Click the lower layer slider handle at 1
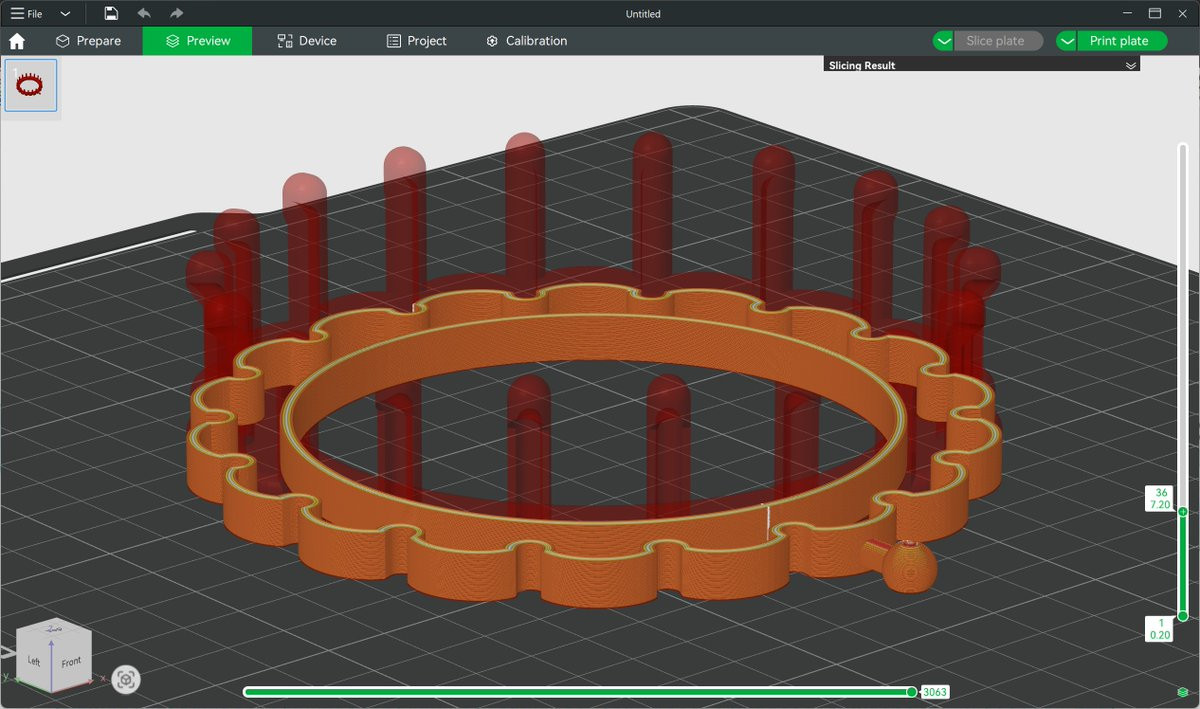Image resolution: width=1200 pixels, height=709 pixels. [1183, 617]
